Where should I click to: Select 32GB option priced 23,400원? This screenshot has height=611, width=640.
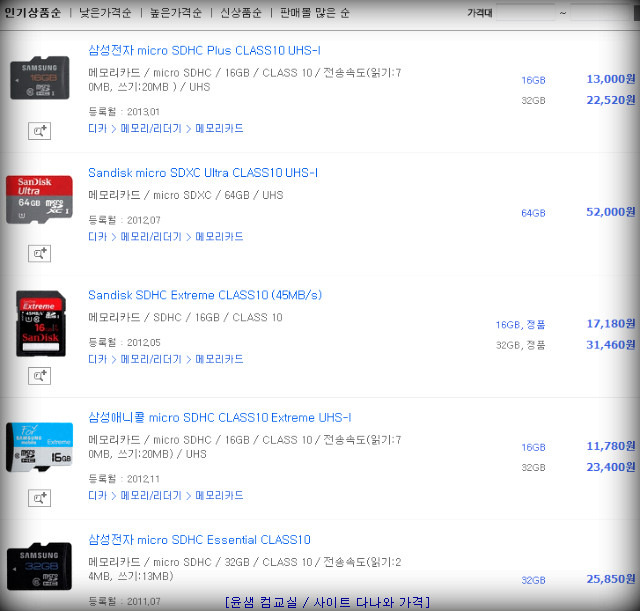(x=533, y=468)
